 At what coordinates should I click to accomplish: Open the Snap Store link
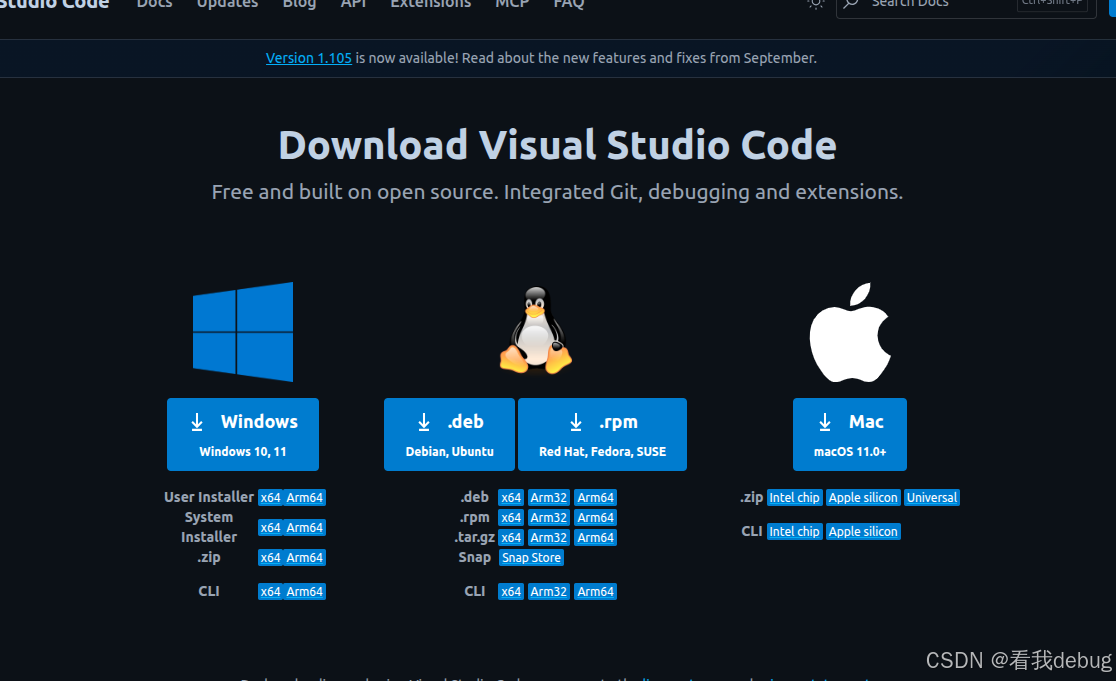[x=531, y=557]
